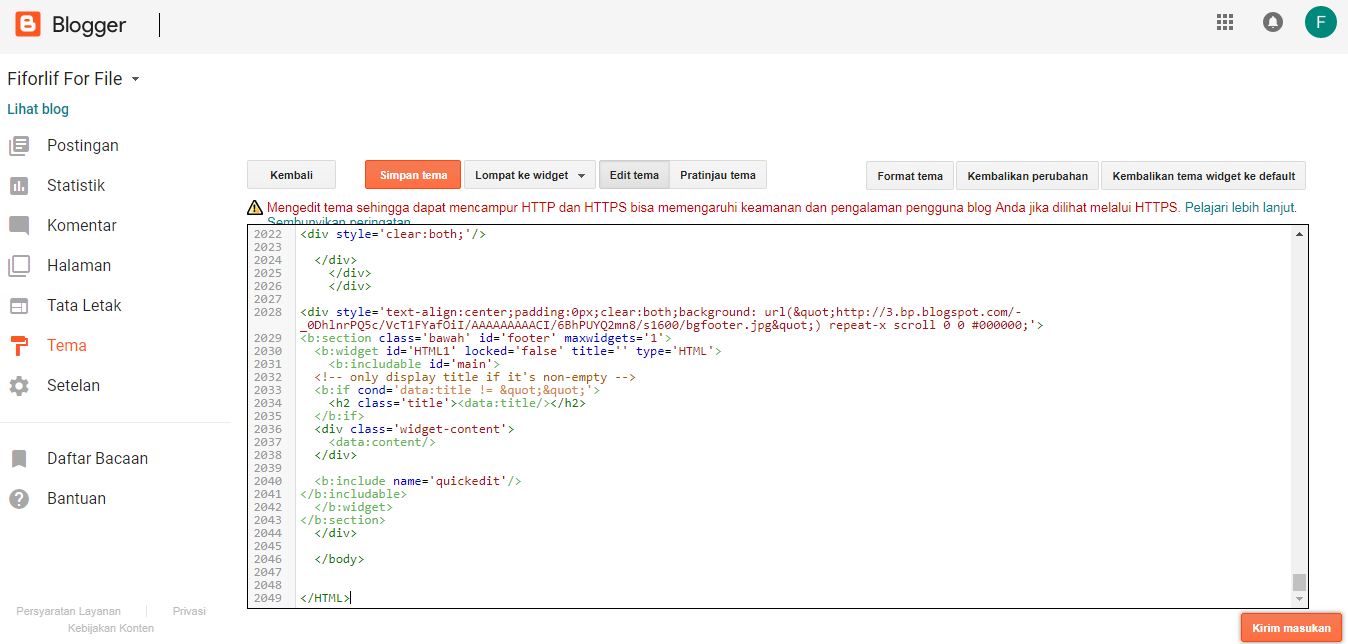Screen dimensions: 1348x644
Task: Open the Persyaratan Layanan link
Action: pos(68,611)
